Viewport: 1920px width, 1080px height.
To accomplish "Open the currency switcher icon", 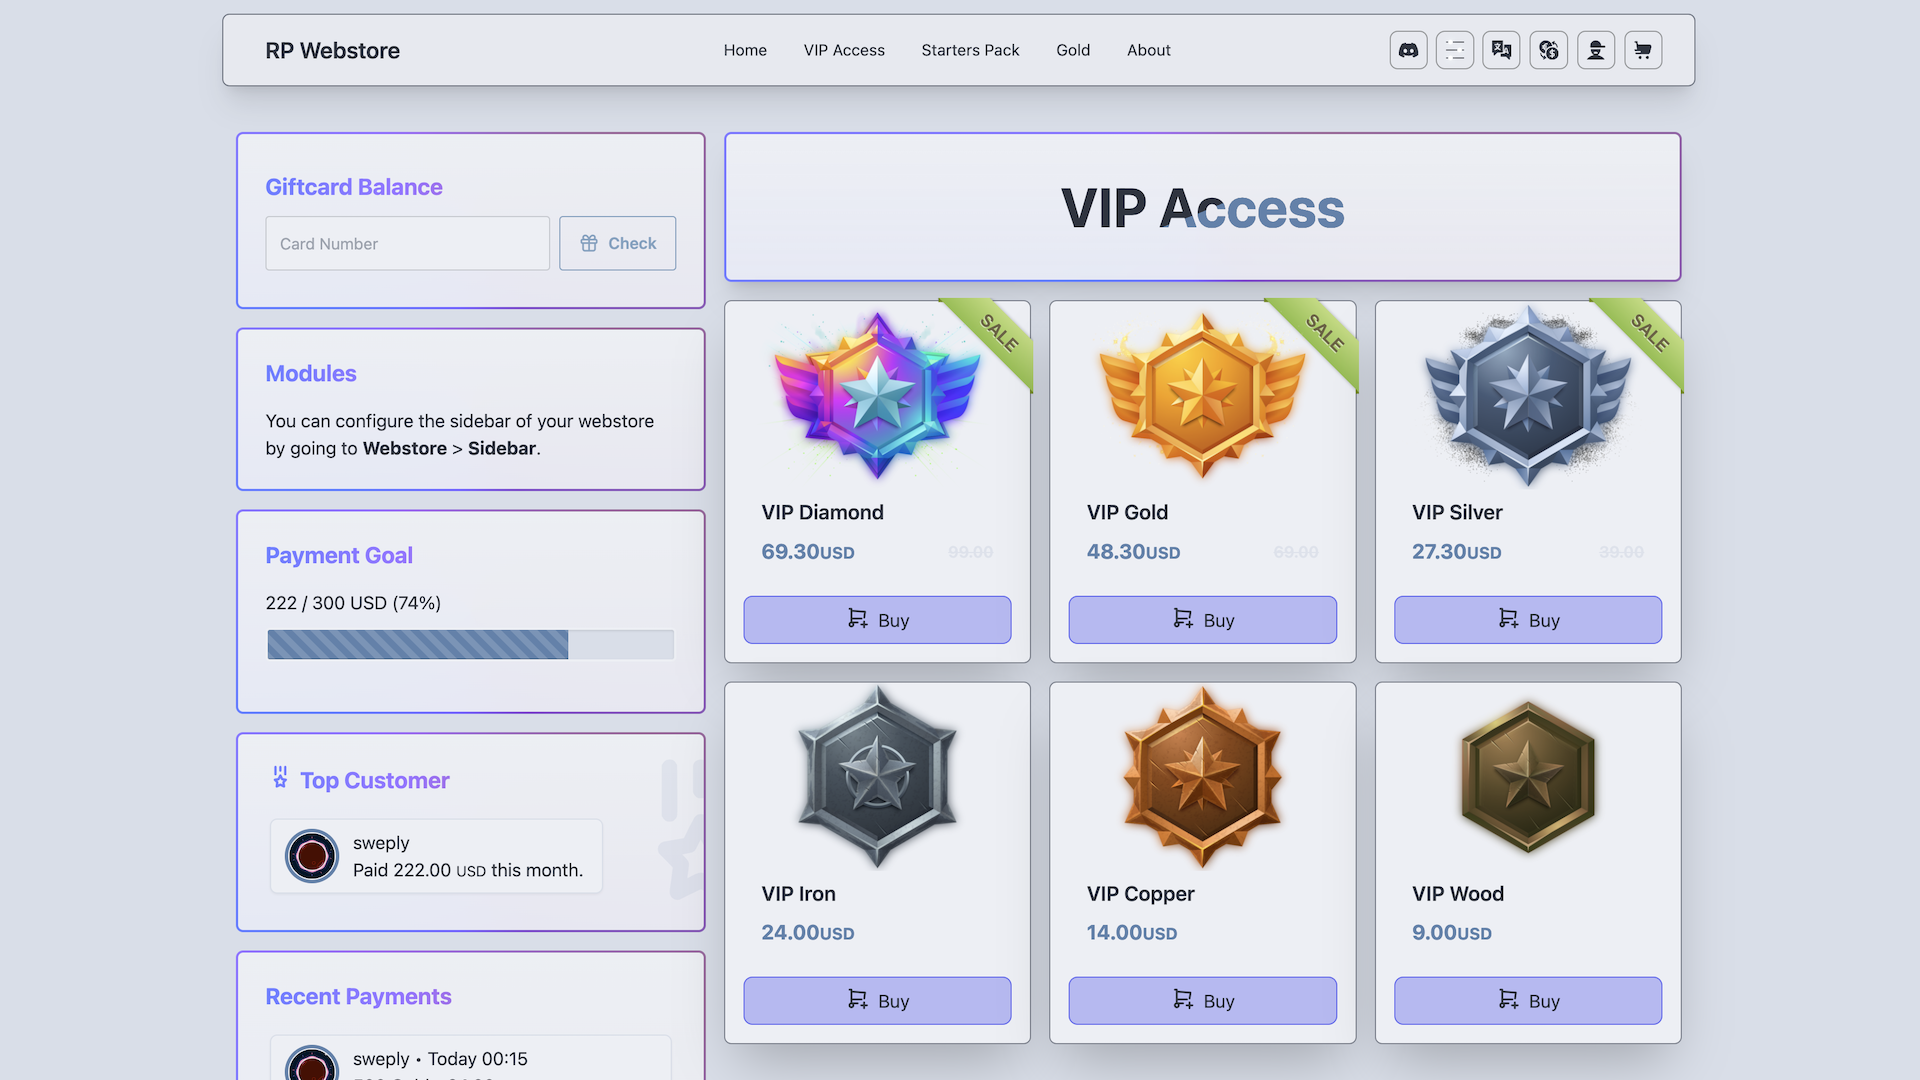I will (x=1548, y=50).
